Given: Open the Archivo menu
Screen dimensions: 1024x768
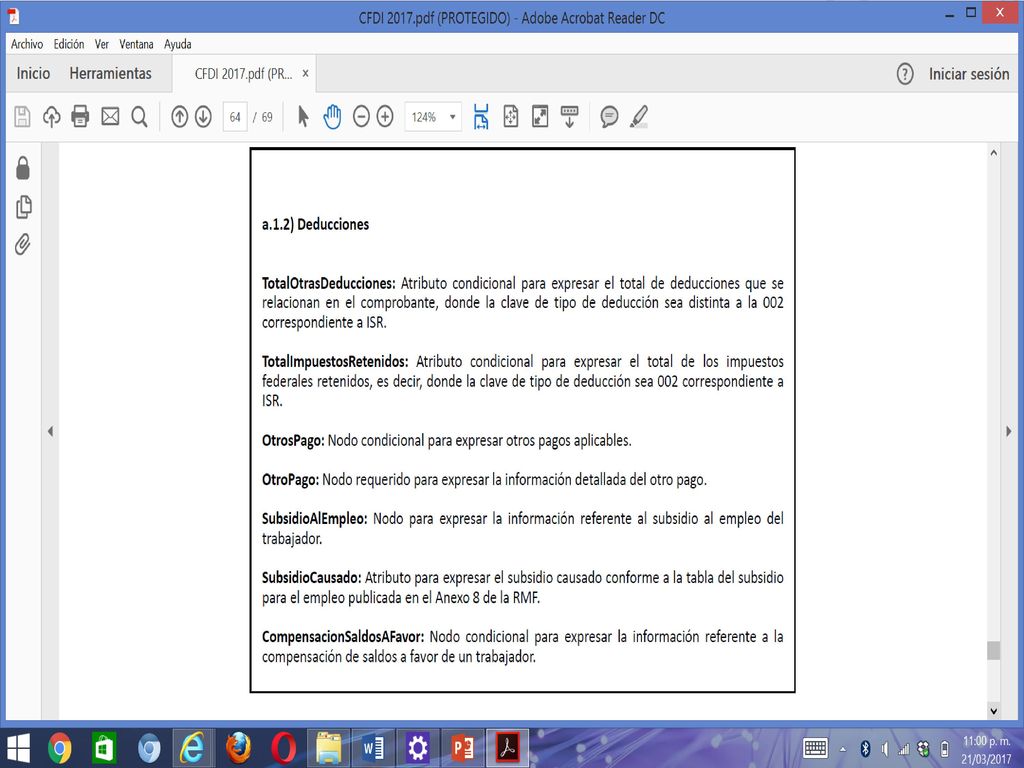Looking at the screenshot, I should pyautogui.click(x=27, y=44).
